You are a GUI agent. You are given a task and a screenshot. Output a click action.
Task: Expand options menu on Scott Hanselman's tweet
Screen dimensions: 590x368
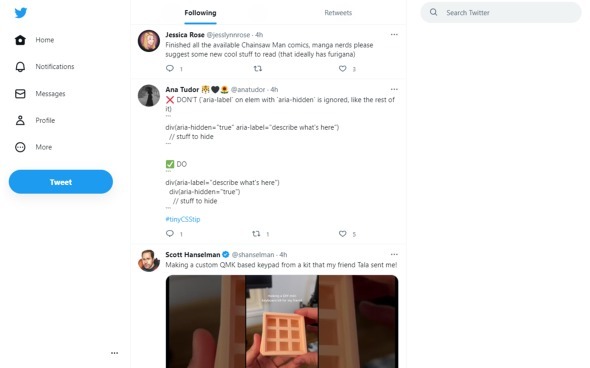394,255
